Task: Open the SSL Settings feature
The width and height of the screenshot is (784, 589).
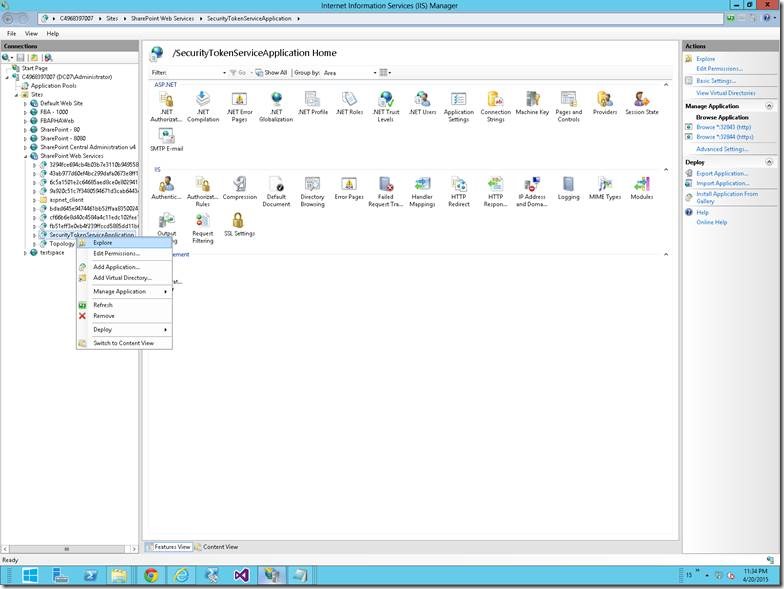Action: click(x=240, y=225)
